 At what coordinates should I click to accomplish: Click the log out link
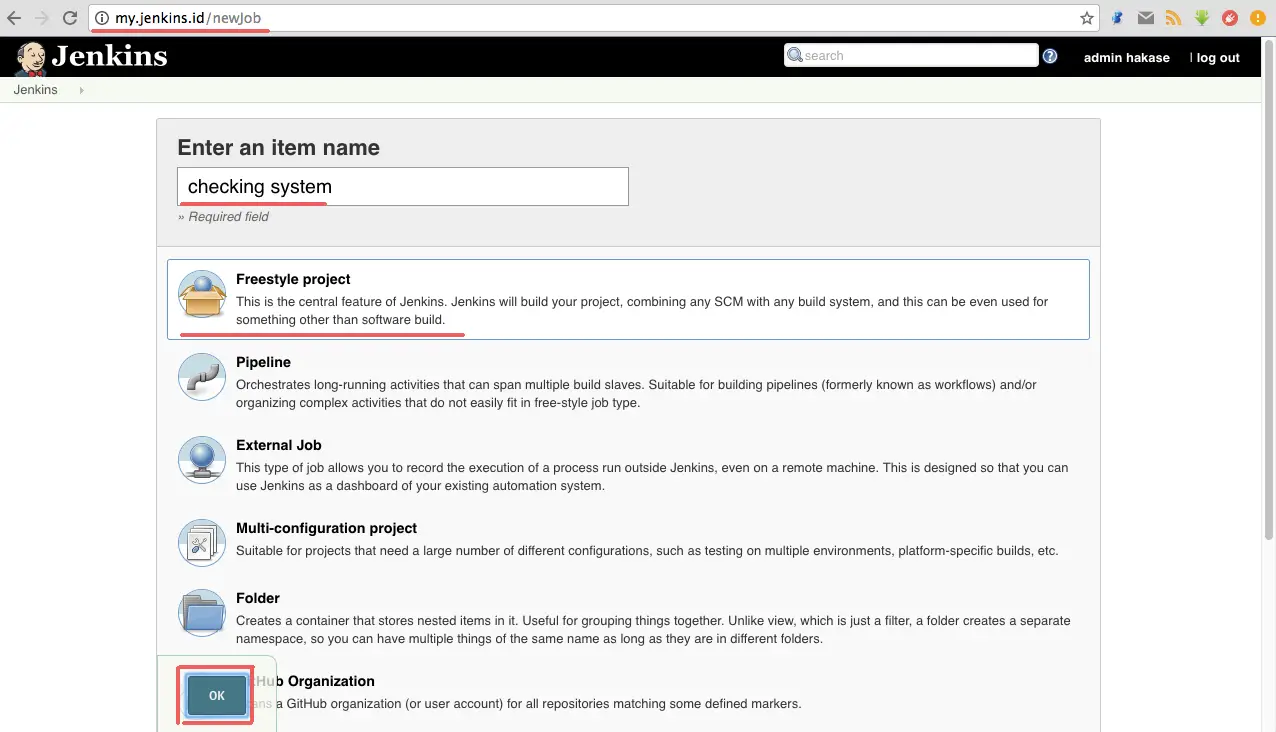coord(1218,58)
